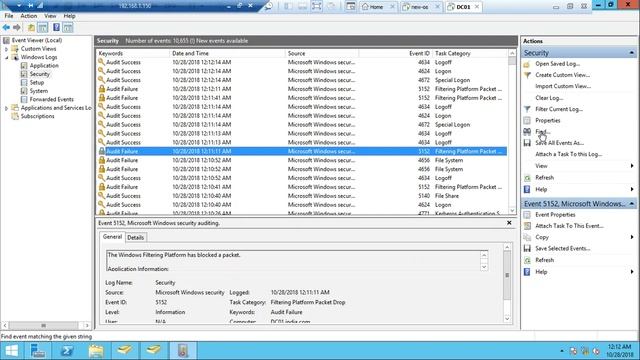Close the event preview pane
The width and height of the screenshot is (640, 360).
coord(509,223)
